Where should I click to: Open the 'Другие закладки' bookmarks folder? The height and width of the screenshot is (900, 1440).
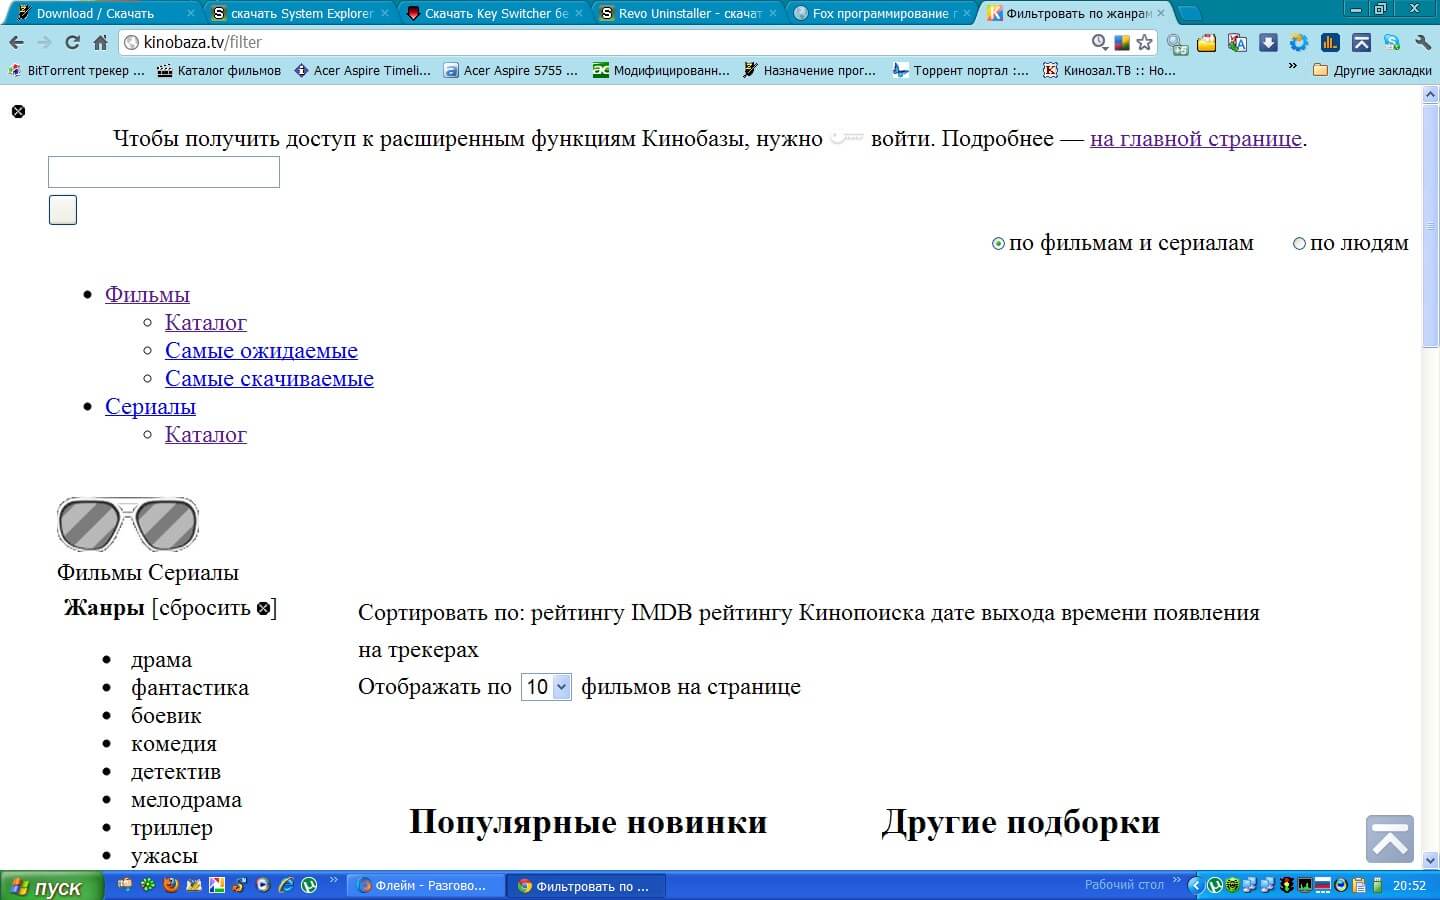pos(1372,70)
